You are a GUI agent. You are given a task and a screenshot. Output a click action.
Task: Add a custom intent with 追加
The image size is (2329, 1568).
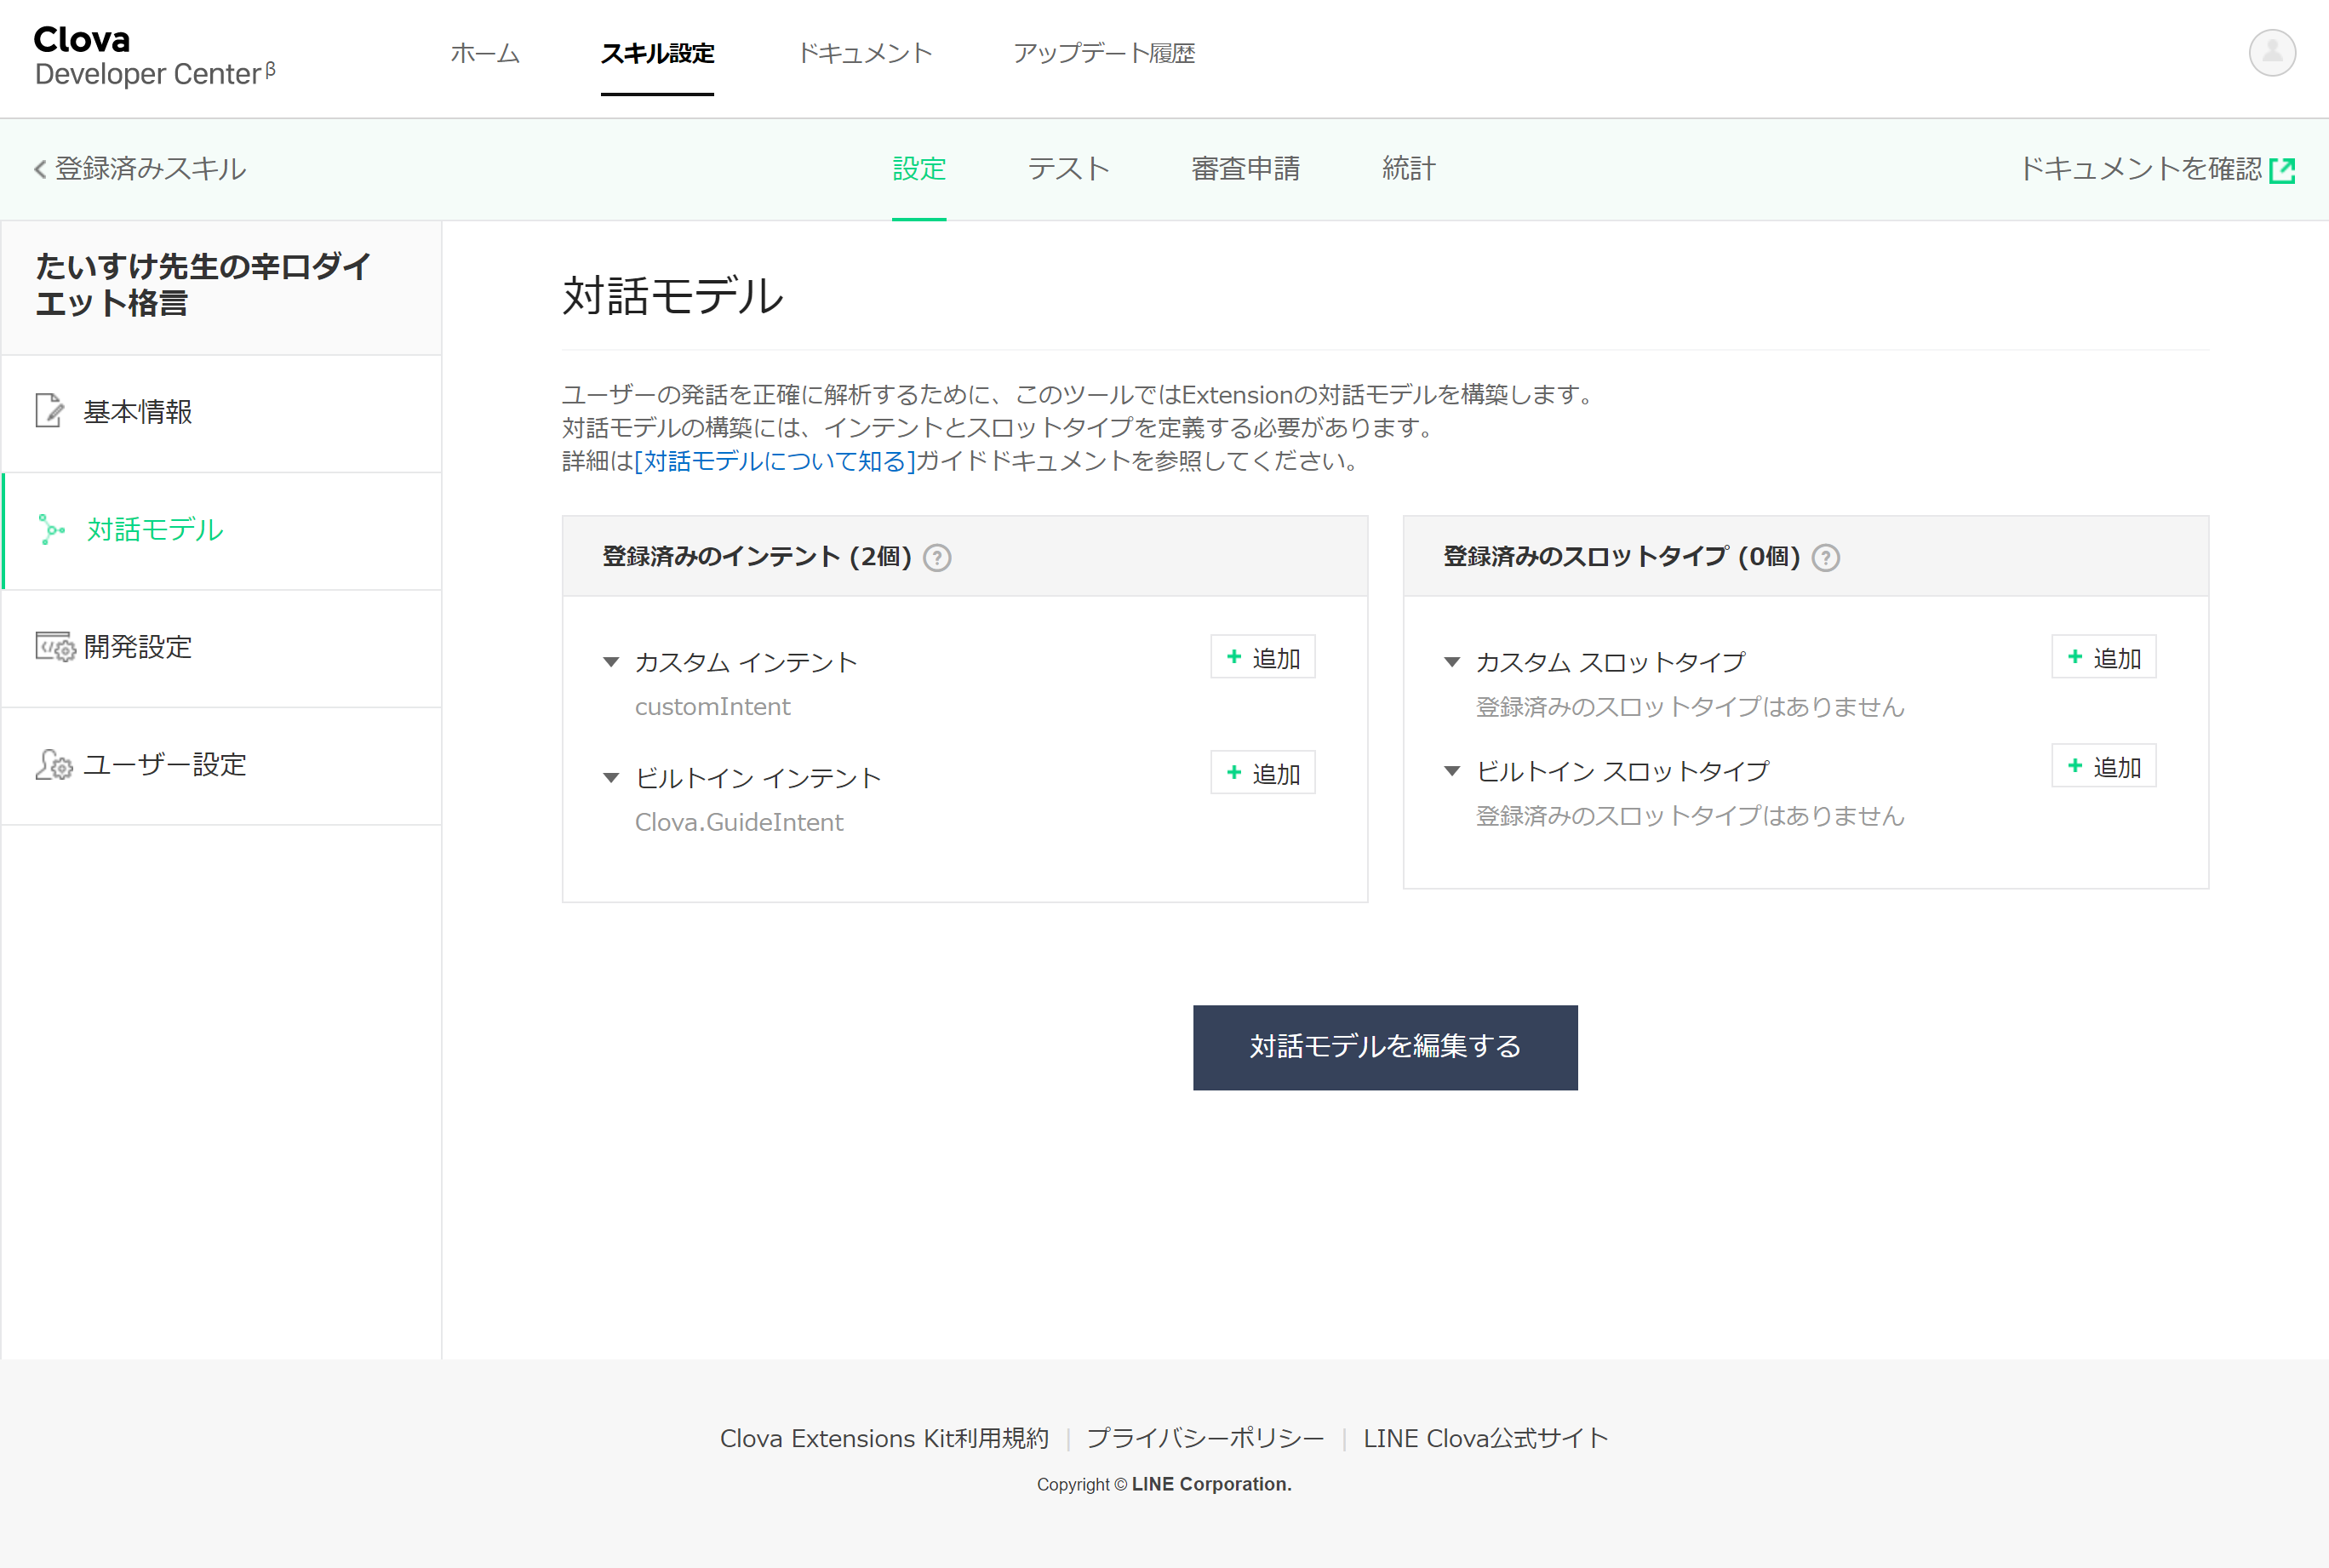[1262, 658]
